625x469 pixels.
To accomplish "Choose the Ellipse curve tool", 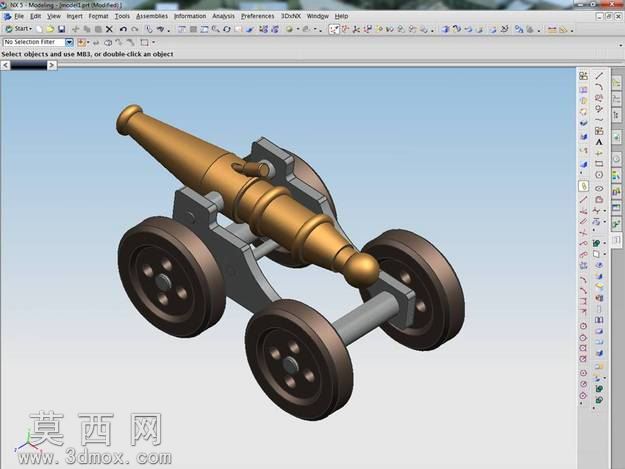I will click(x=599, y=188).
